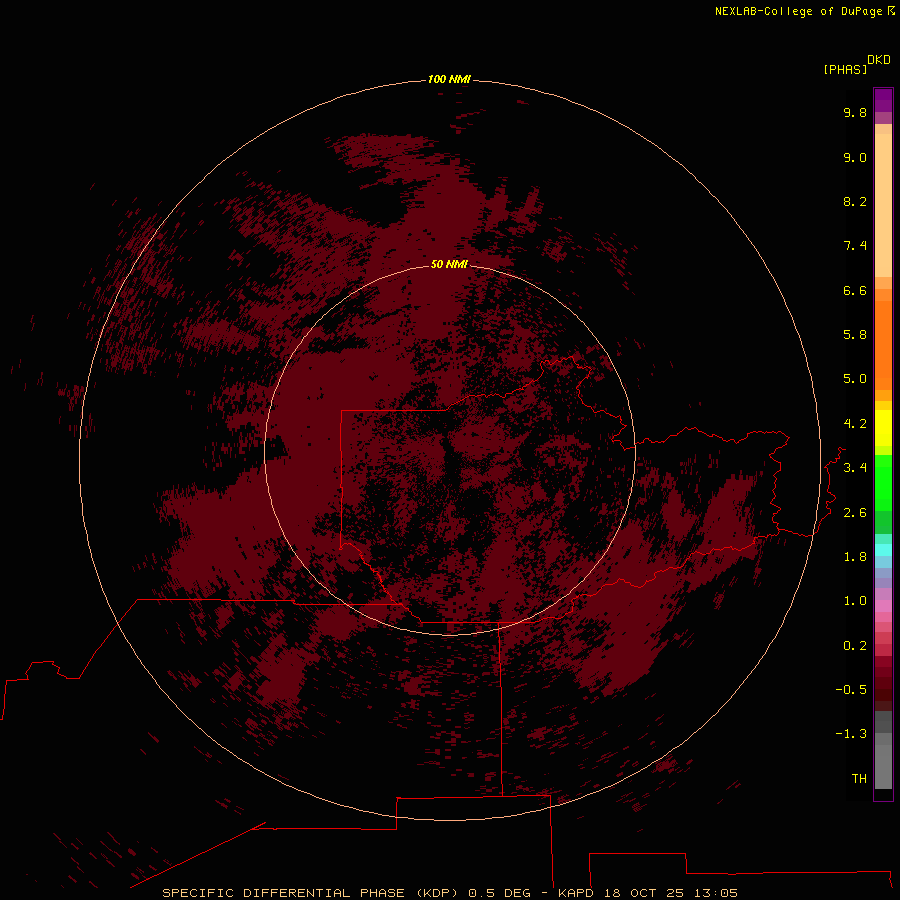Viewport: 900px width, 900px height.
Task: Click the 5.0 legend value
Action: [x=855, y=379]
